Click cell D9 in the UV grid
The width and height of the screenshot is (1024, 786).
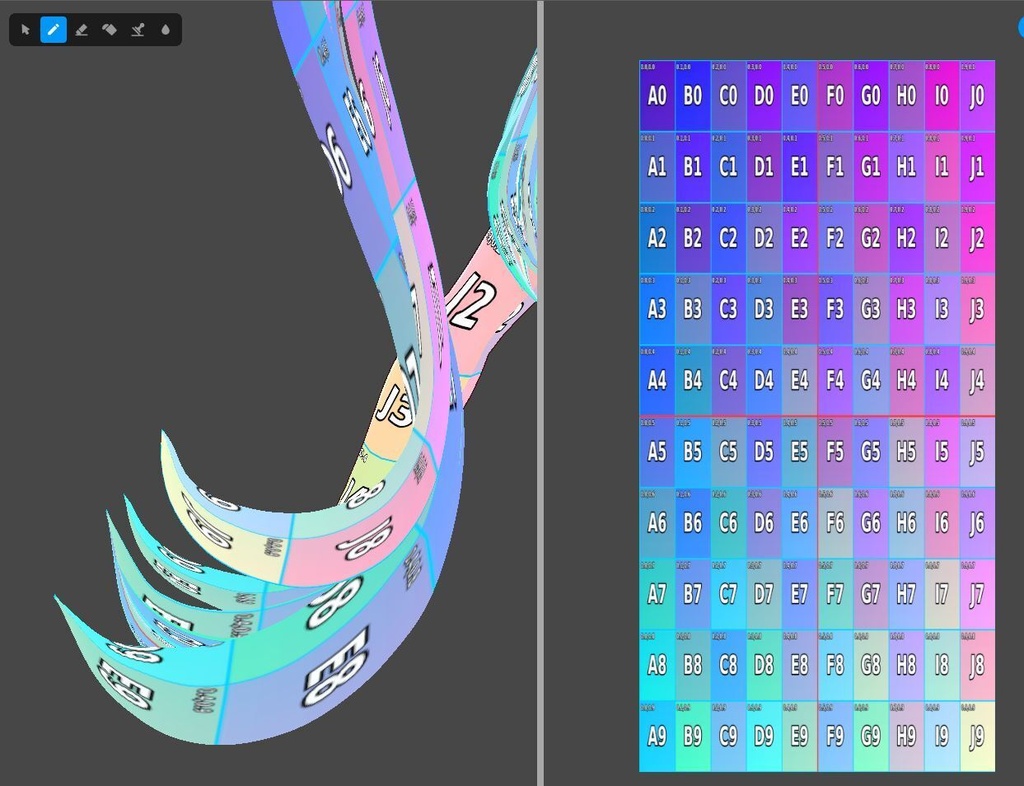763,736
